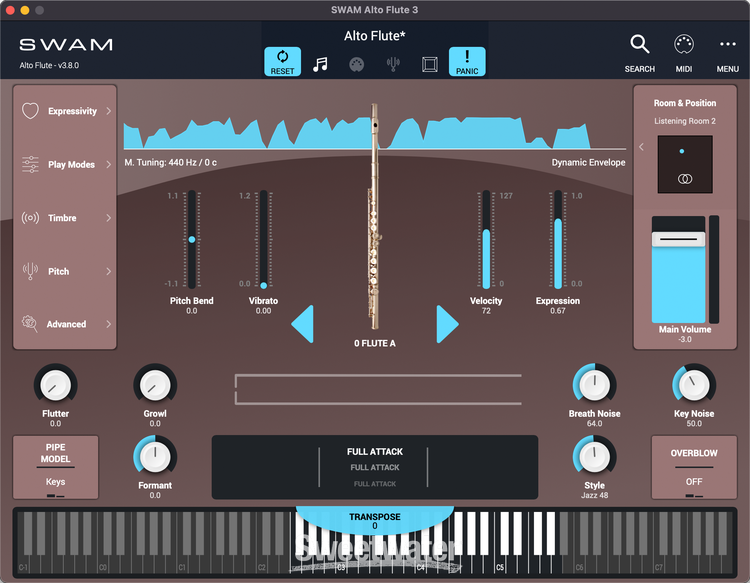Expand the chevron next to Pitch
This screenshot has width=750, height=583.
[109, 271]
